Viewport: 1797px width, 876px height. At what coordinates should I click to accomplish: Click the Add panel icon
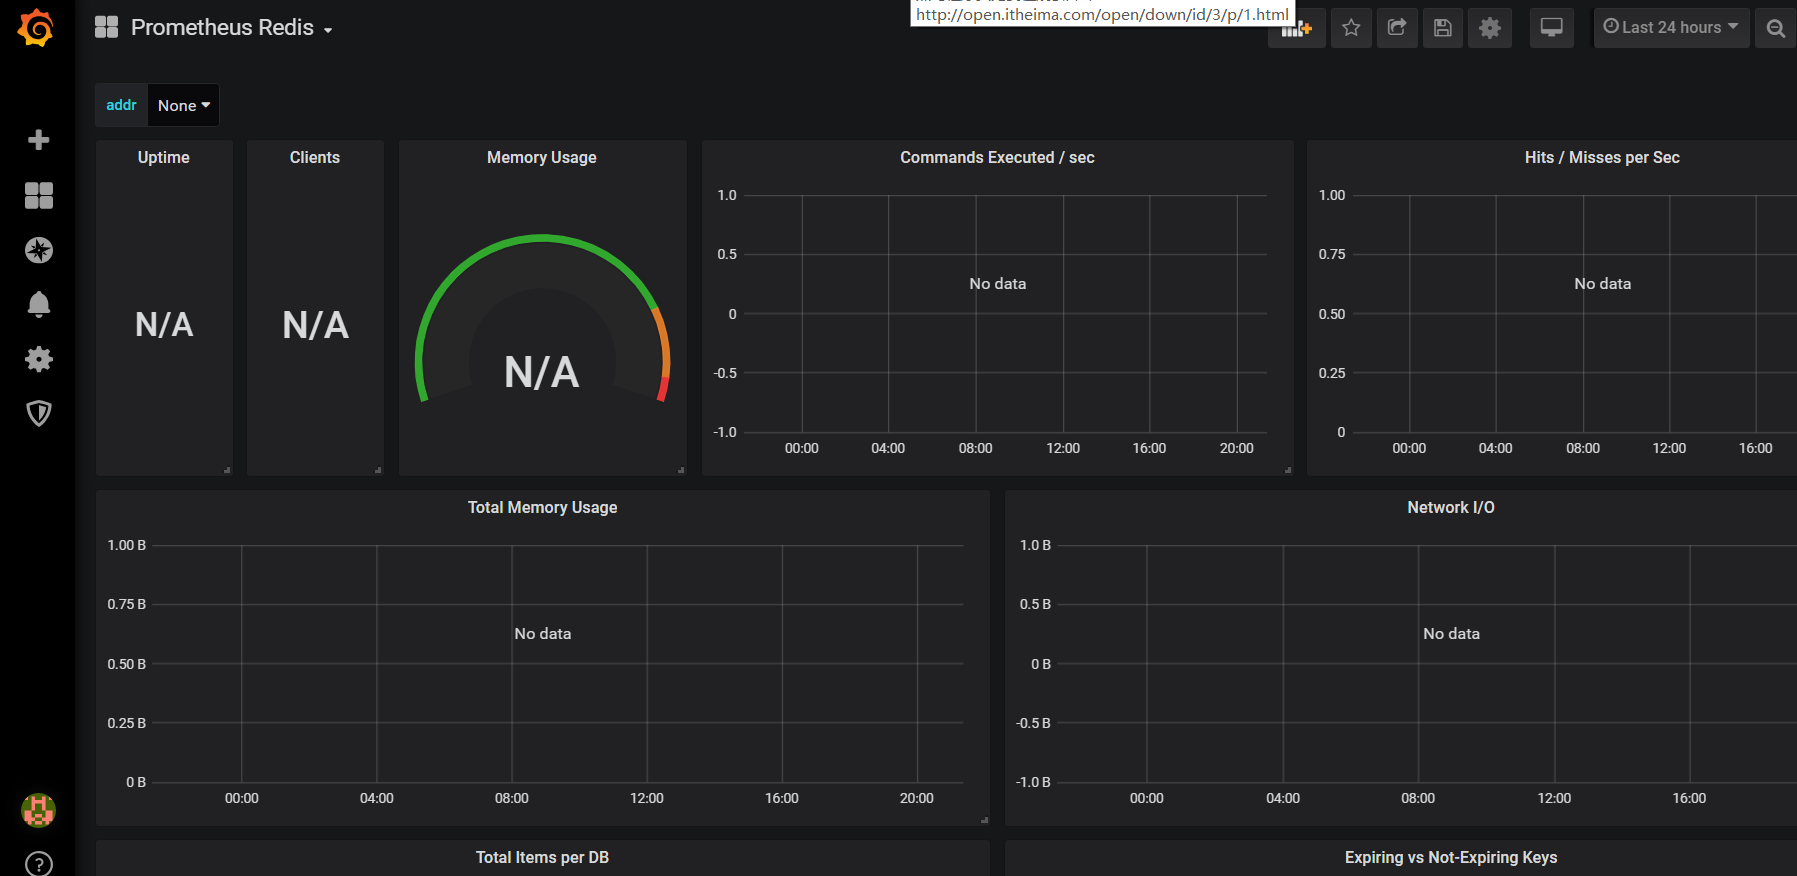(1297, 28)
